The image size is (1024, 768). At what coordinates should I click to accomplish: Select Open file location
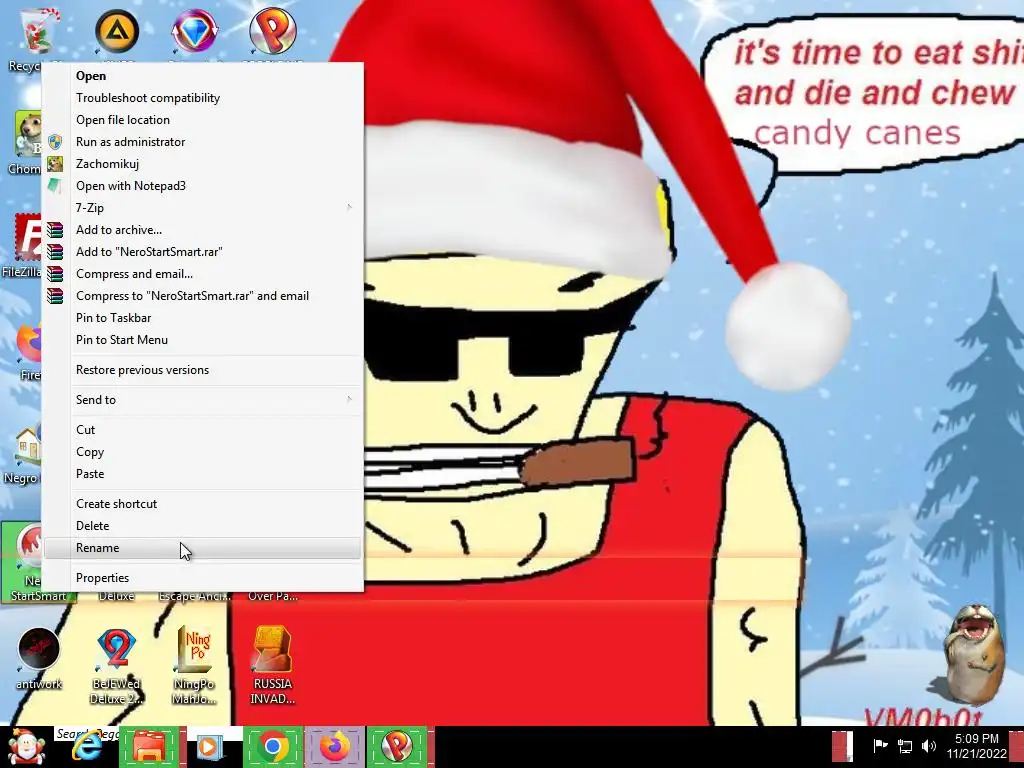[202, 120]
